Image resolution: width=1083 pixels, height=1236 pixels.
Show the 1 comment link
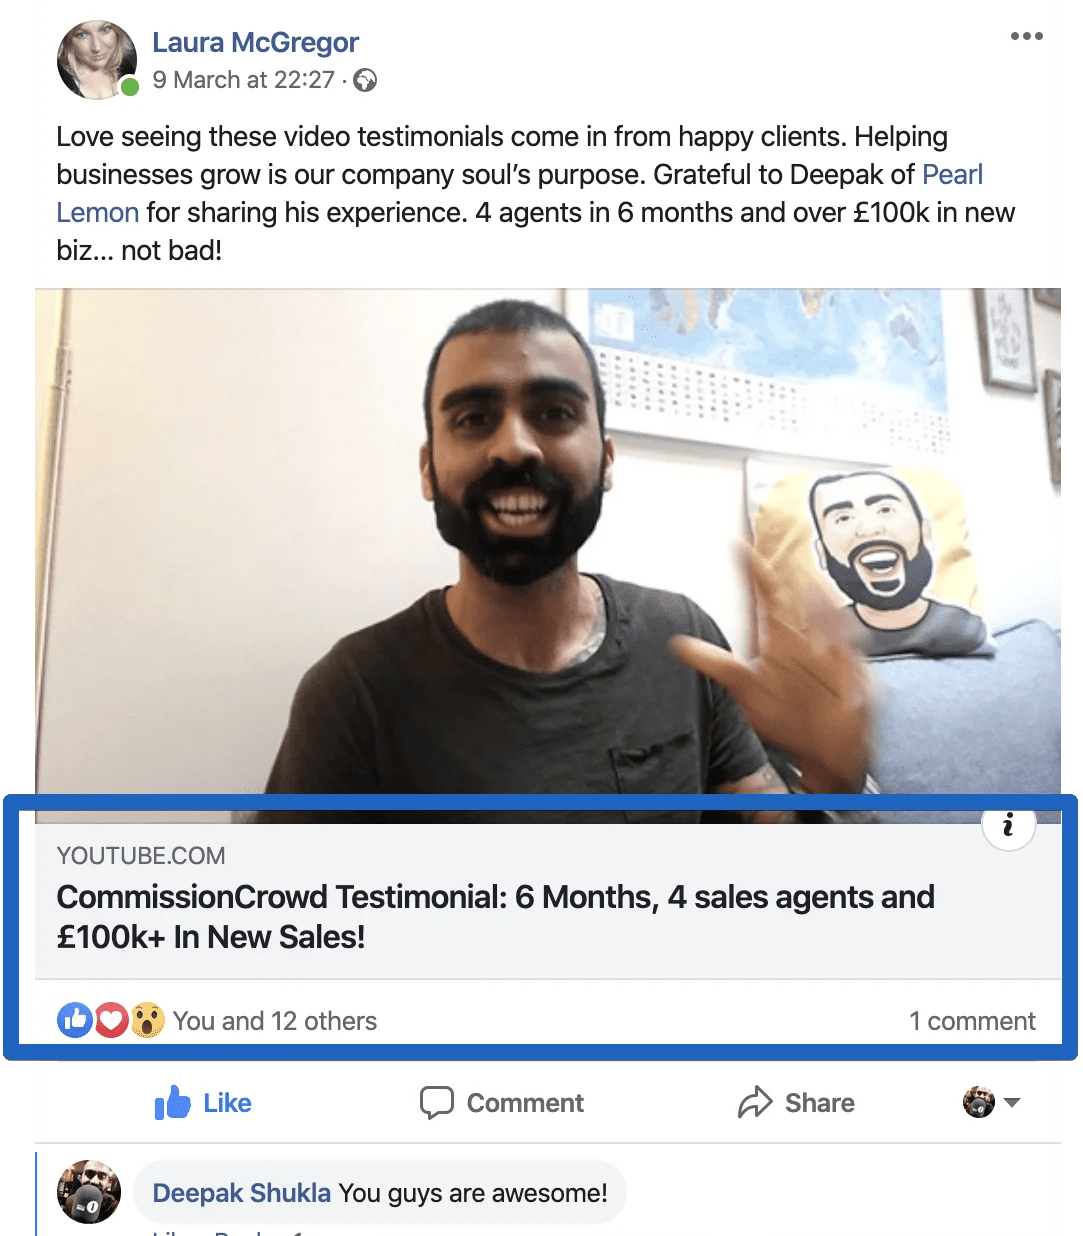[972, 1021]
